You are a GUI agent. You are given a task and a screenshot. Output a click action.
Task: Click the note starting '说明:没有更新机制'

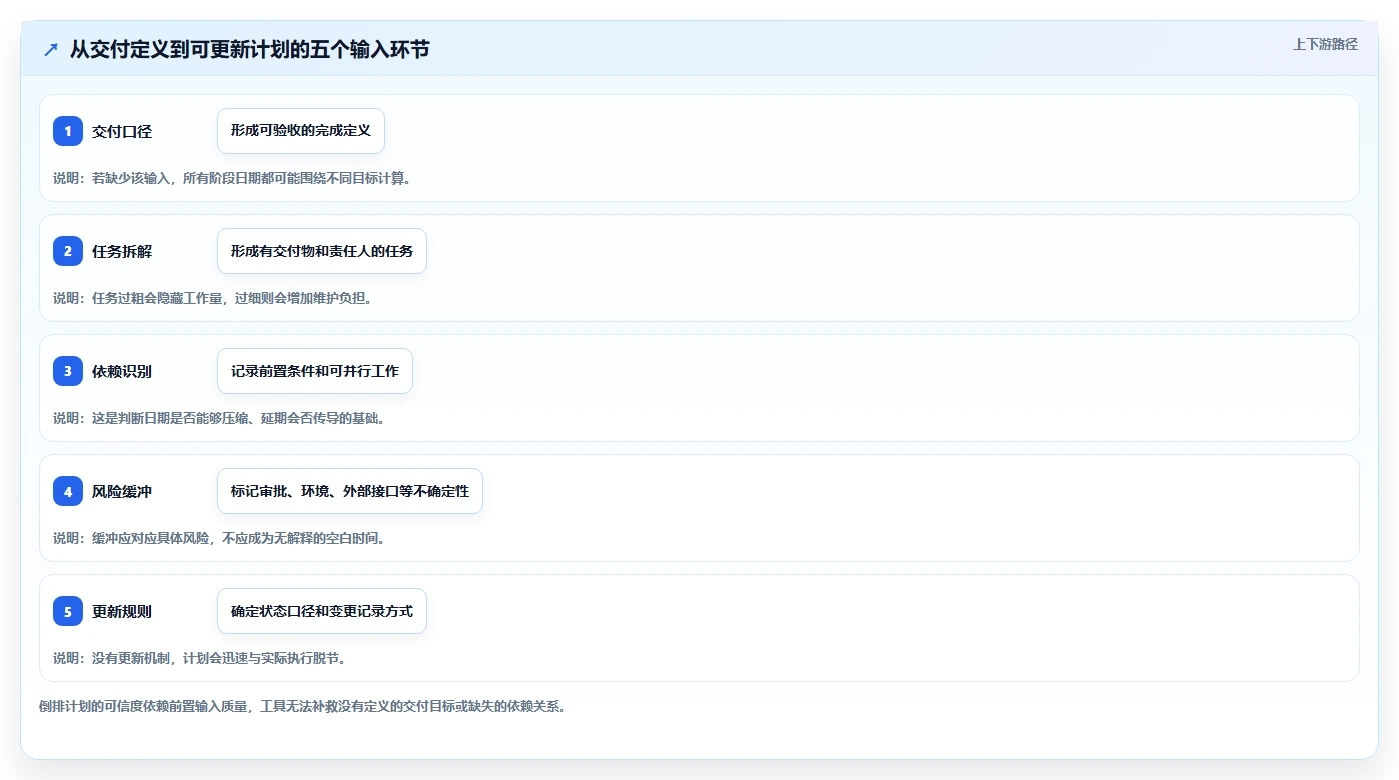pos(200,658)
